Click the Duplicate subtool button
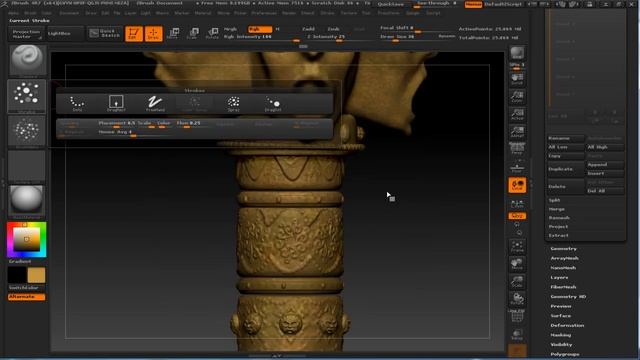This screenshot has width=640, height=360. pyautogui.click(x=566, y=169)
